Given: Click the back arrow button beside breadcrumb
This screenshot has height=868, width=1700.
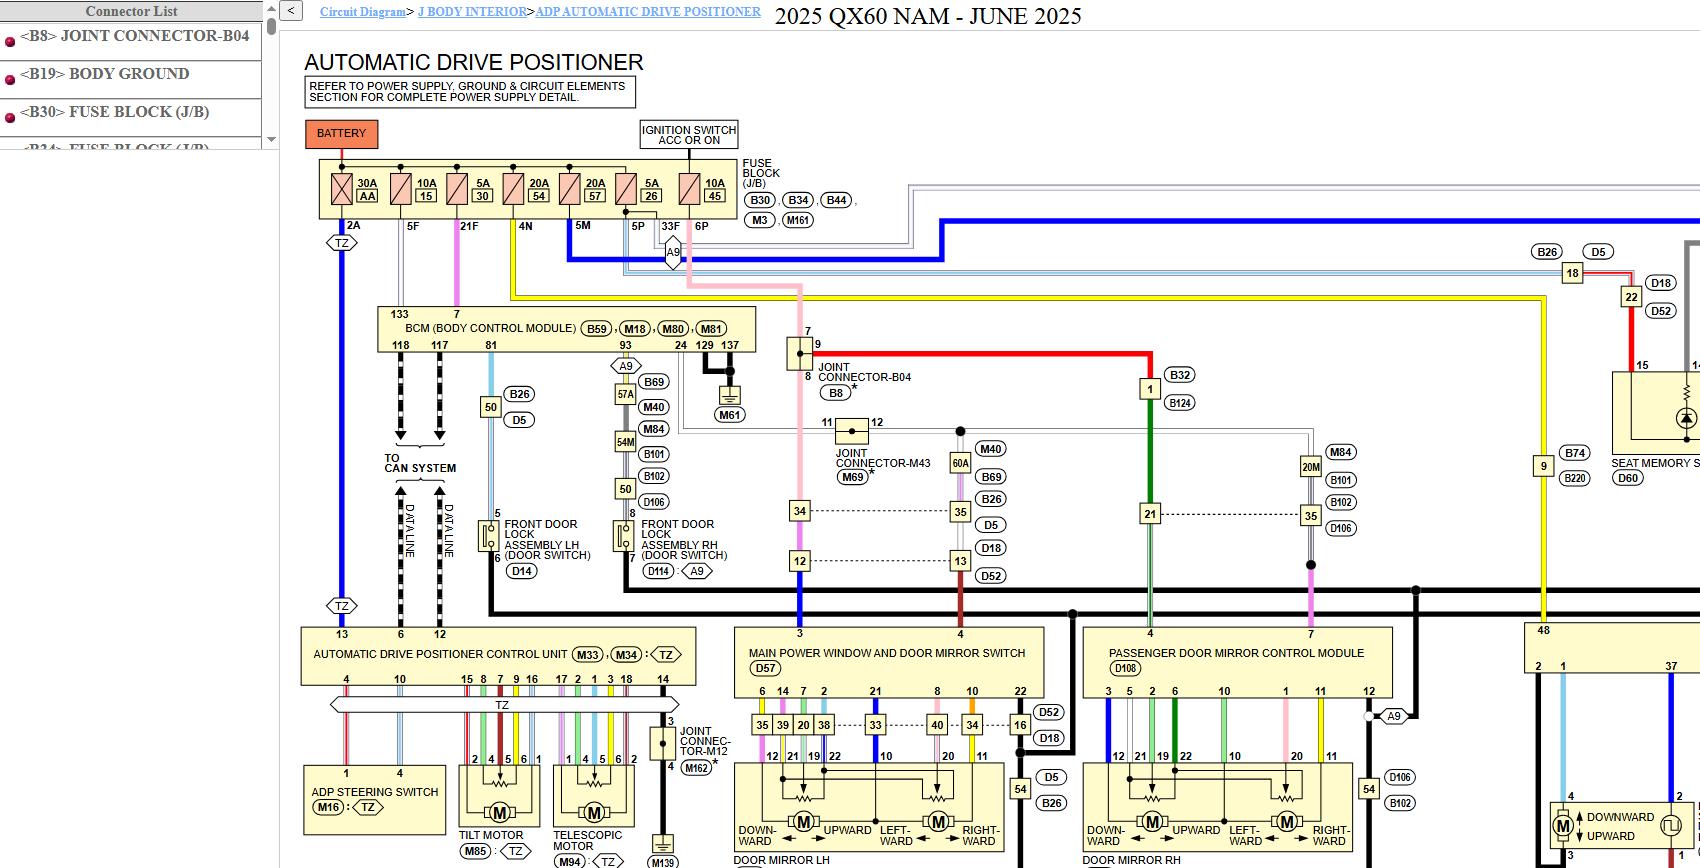Looking at the screenshot, I should click(291, 11).
